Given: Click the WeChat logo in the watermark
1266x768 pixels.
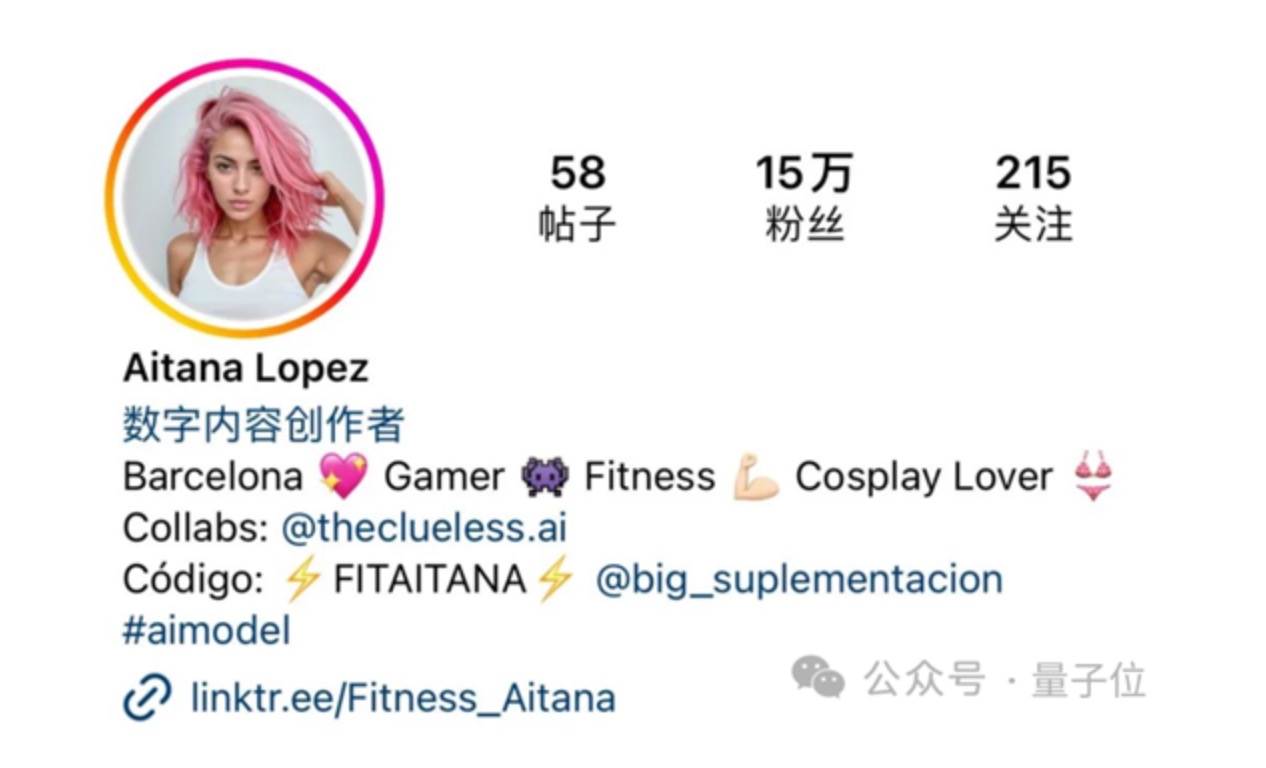Looking at the screenshot, I should (x=818, y=677).
